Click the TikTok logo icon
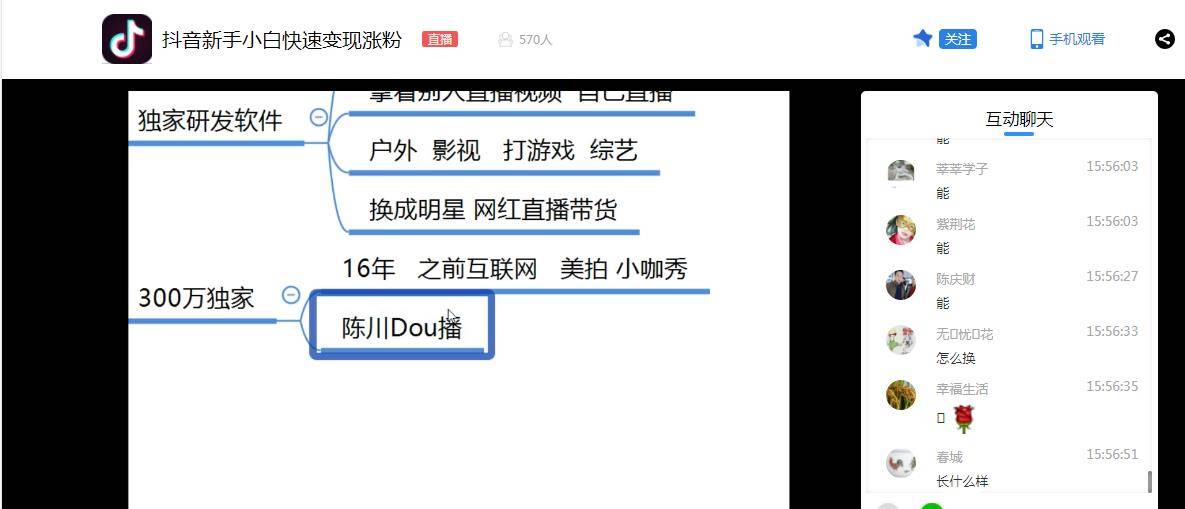1185x509 pixels. pyautogui.click(x=127, y=39)
